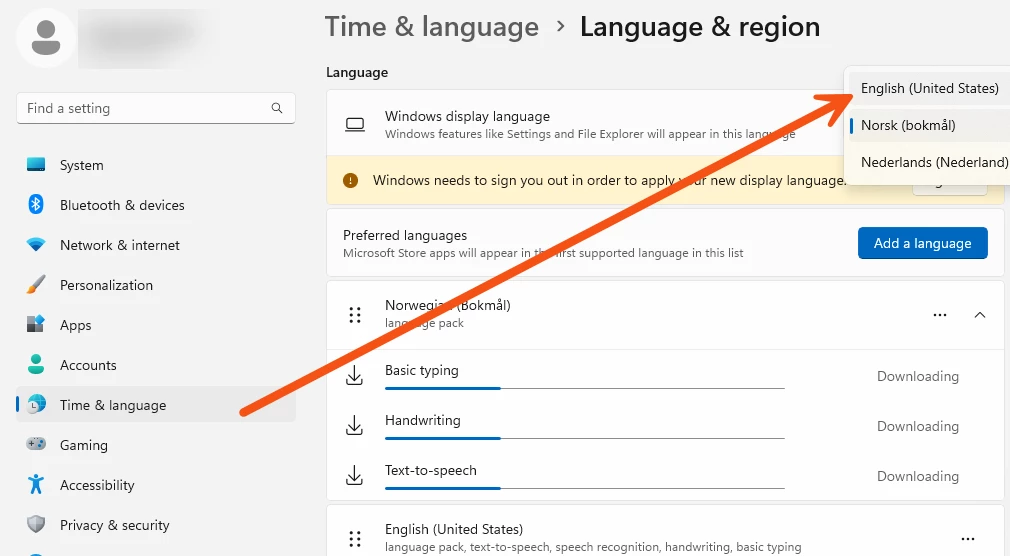The width and height of the screenshot is (1010, 556).
Task: Open System settings via its monitor icon
Action: tap(36, 164)
